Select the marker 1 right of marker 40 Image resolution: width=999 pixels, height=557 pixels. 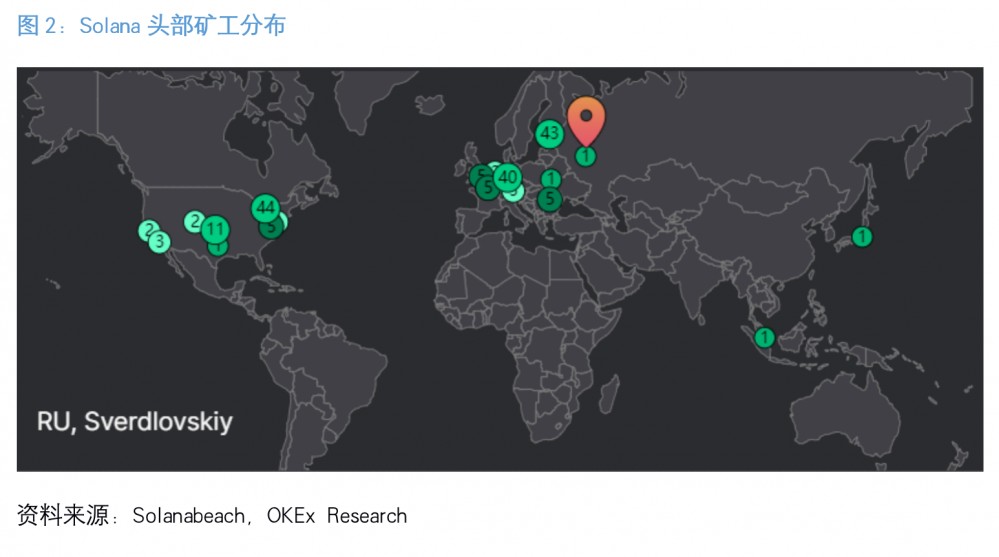coord(550,179)
